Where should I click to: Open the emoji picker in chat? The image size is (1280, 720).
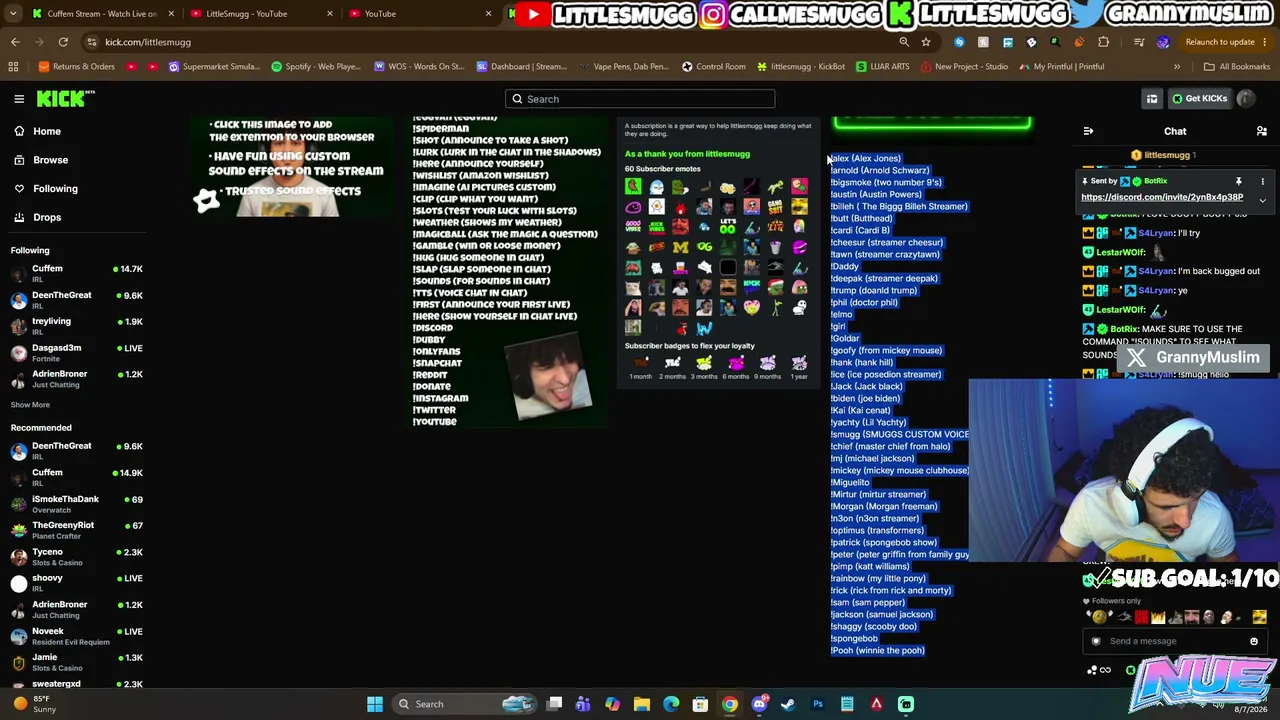click(1254, 641)
